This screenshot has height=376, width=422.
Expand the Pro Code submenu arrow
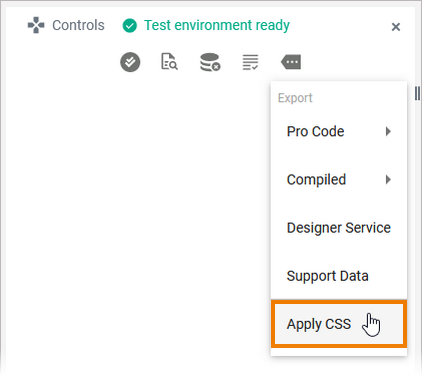pyautogui.click(x=388, y=131)
